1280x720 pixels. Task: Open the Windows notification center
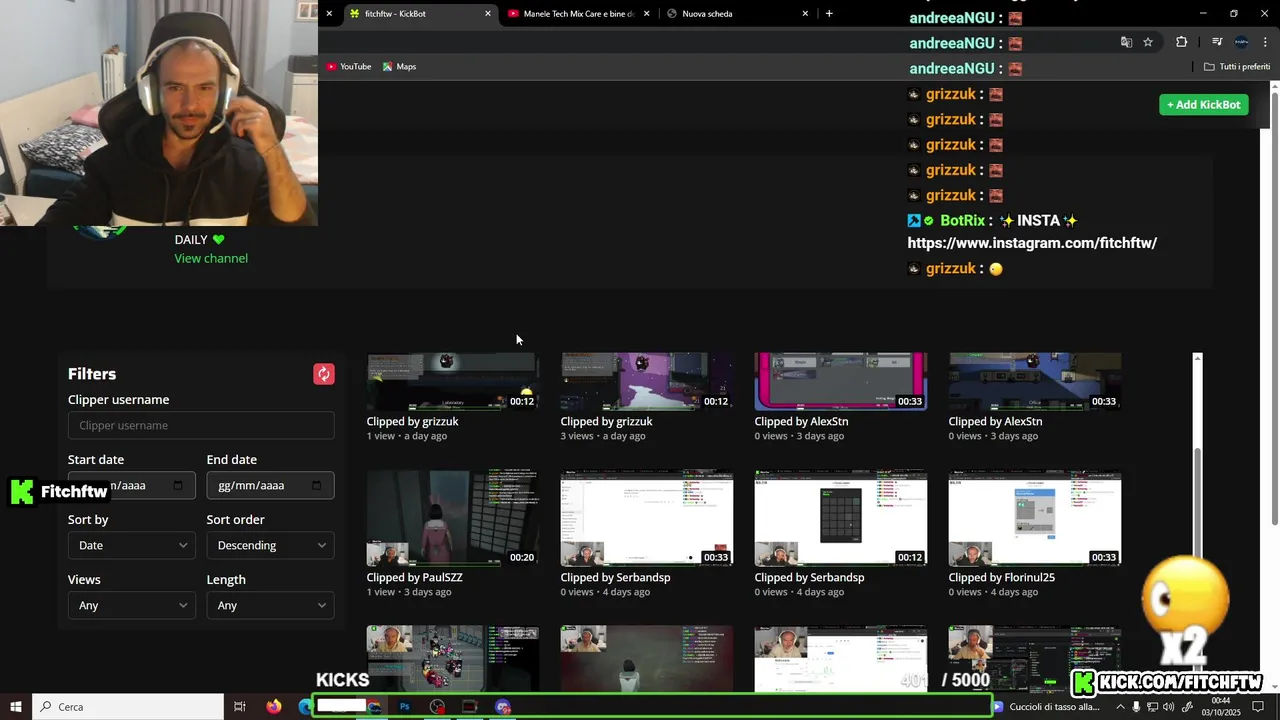point(1258,707)
